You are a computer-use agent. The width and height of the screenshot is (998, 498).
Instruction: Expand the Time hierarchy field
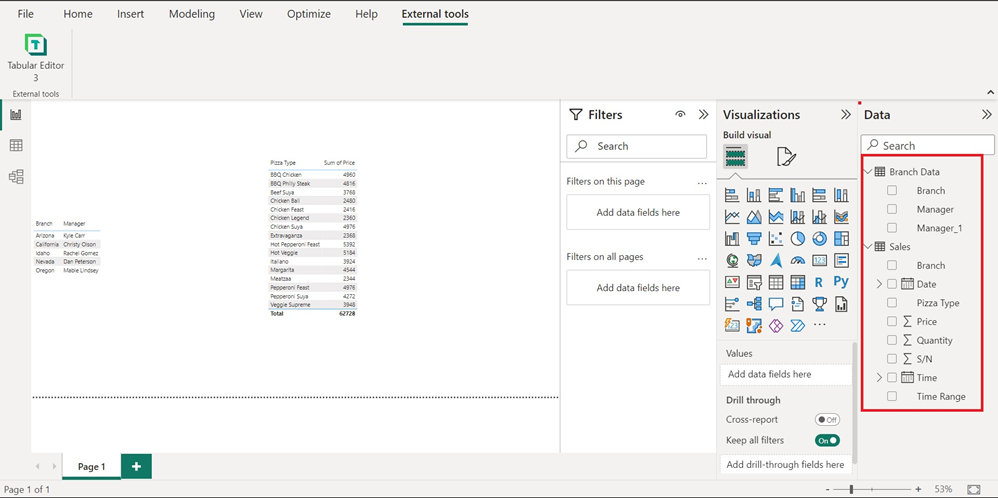[879, 378]
